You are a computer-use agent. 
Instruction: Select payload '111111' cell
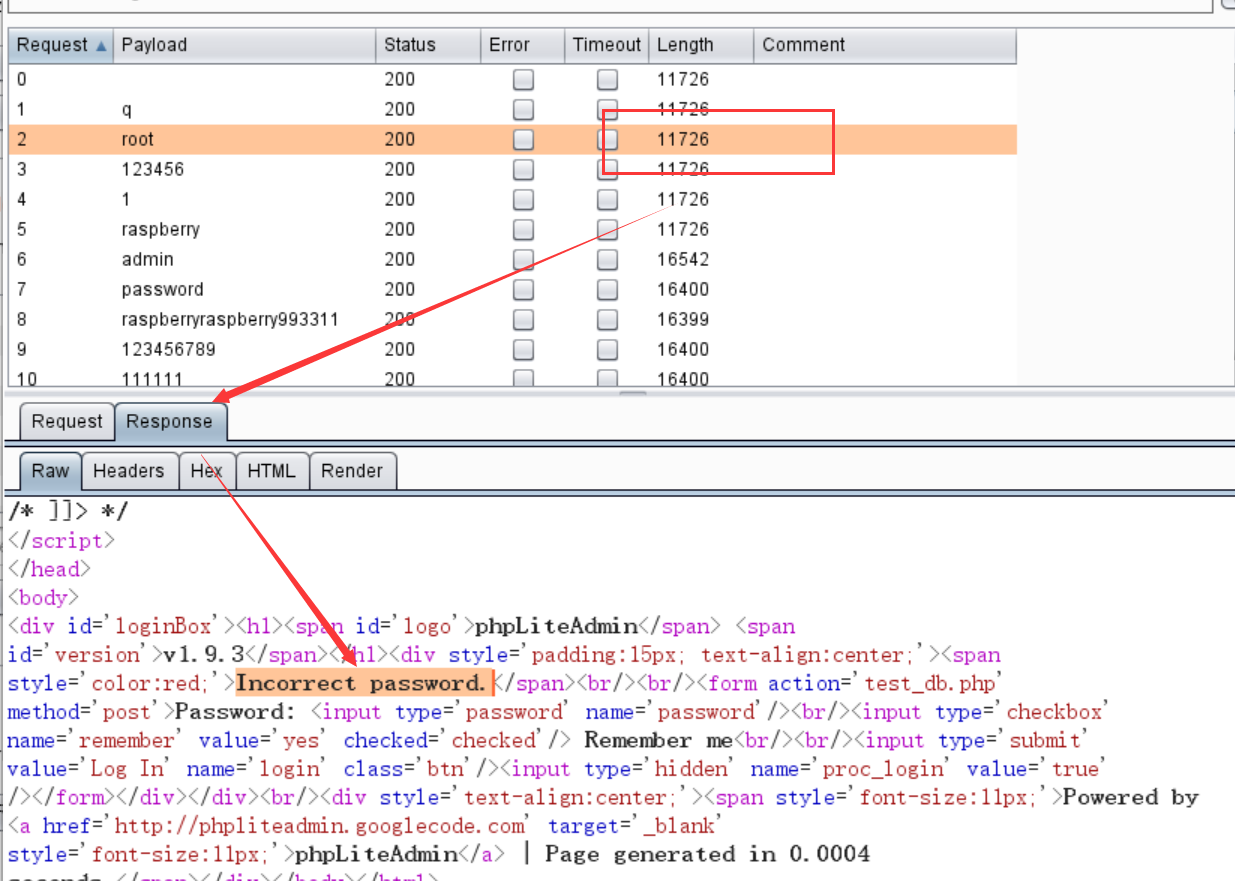pos(150,380)
